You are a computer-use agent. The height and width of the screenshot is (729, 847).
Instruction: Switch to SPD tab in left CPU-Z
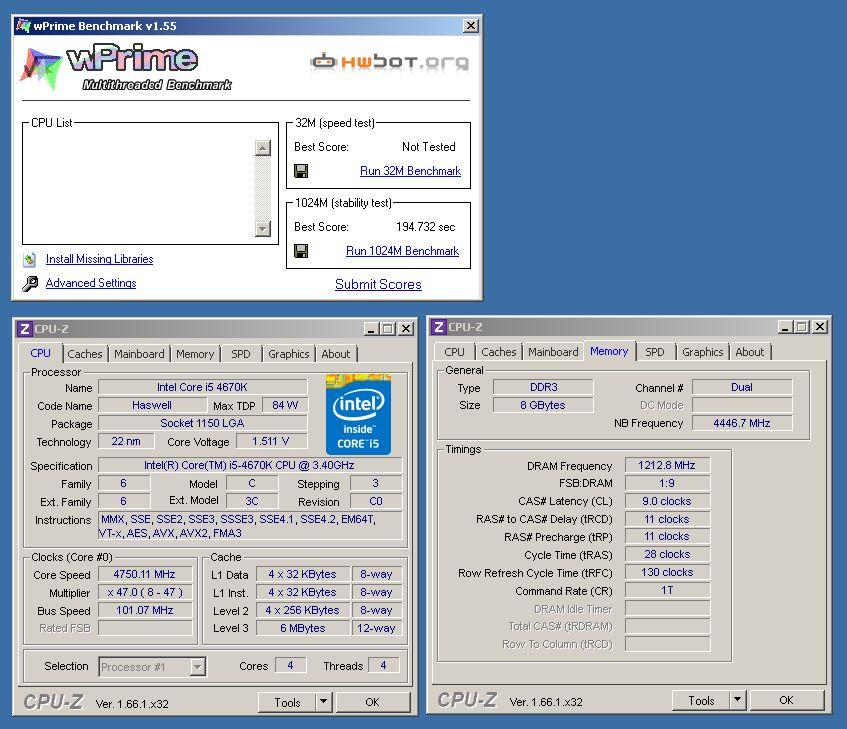(x=241, y=354)
